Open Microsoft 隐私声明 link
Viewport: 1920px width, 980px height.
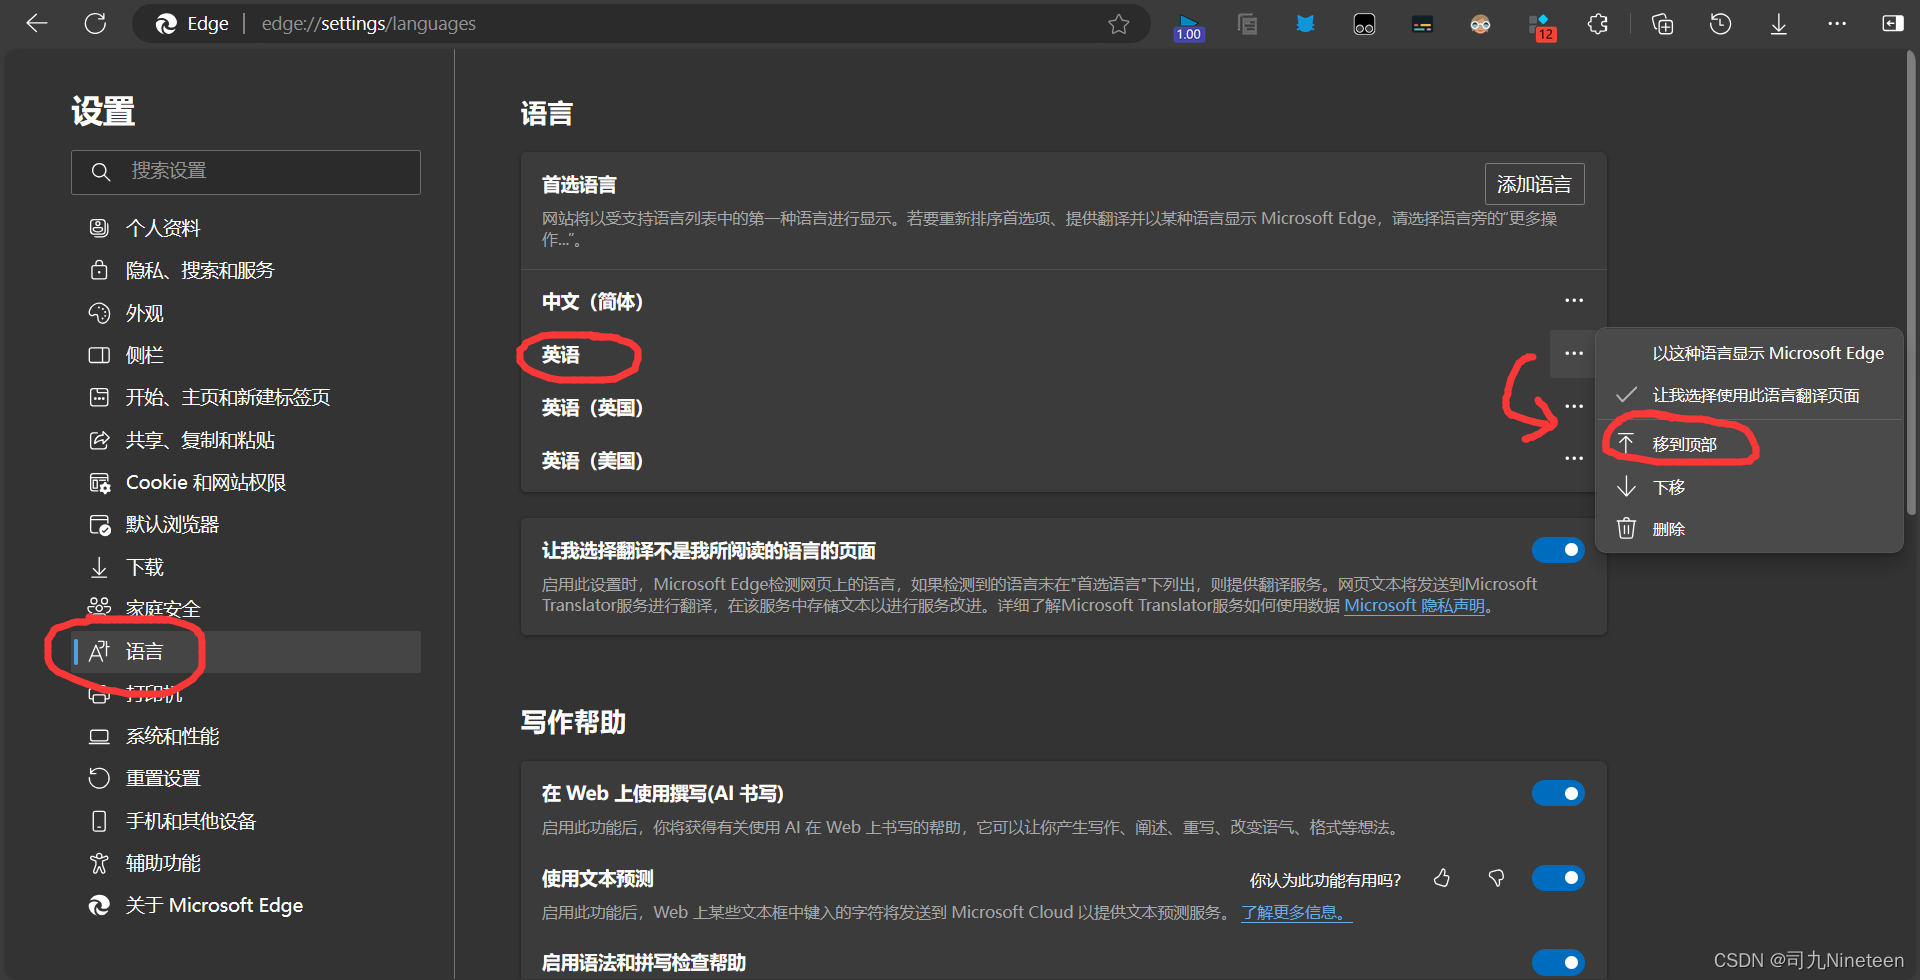click(1414, 606)
